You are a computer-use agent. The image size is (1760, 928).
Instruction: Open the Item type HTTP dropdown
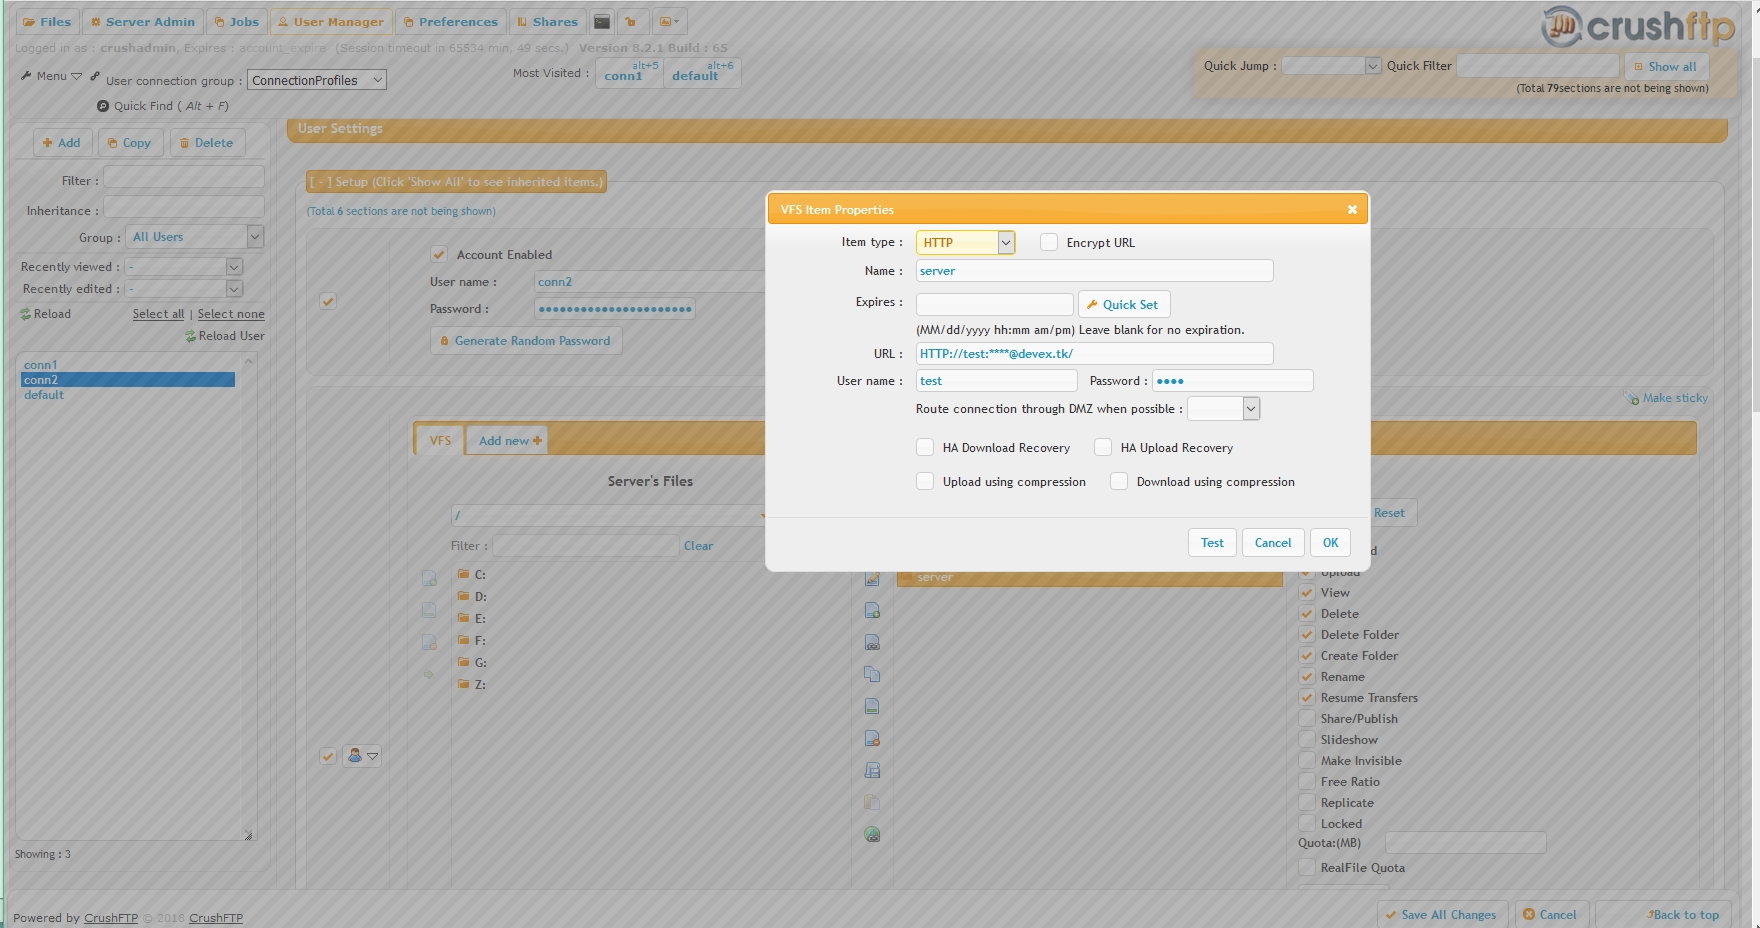pyautogui.click(x=1006, y=242)
